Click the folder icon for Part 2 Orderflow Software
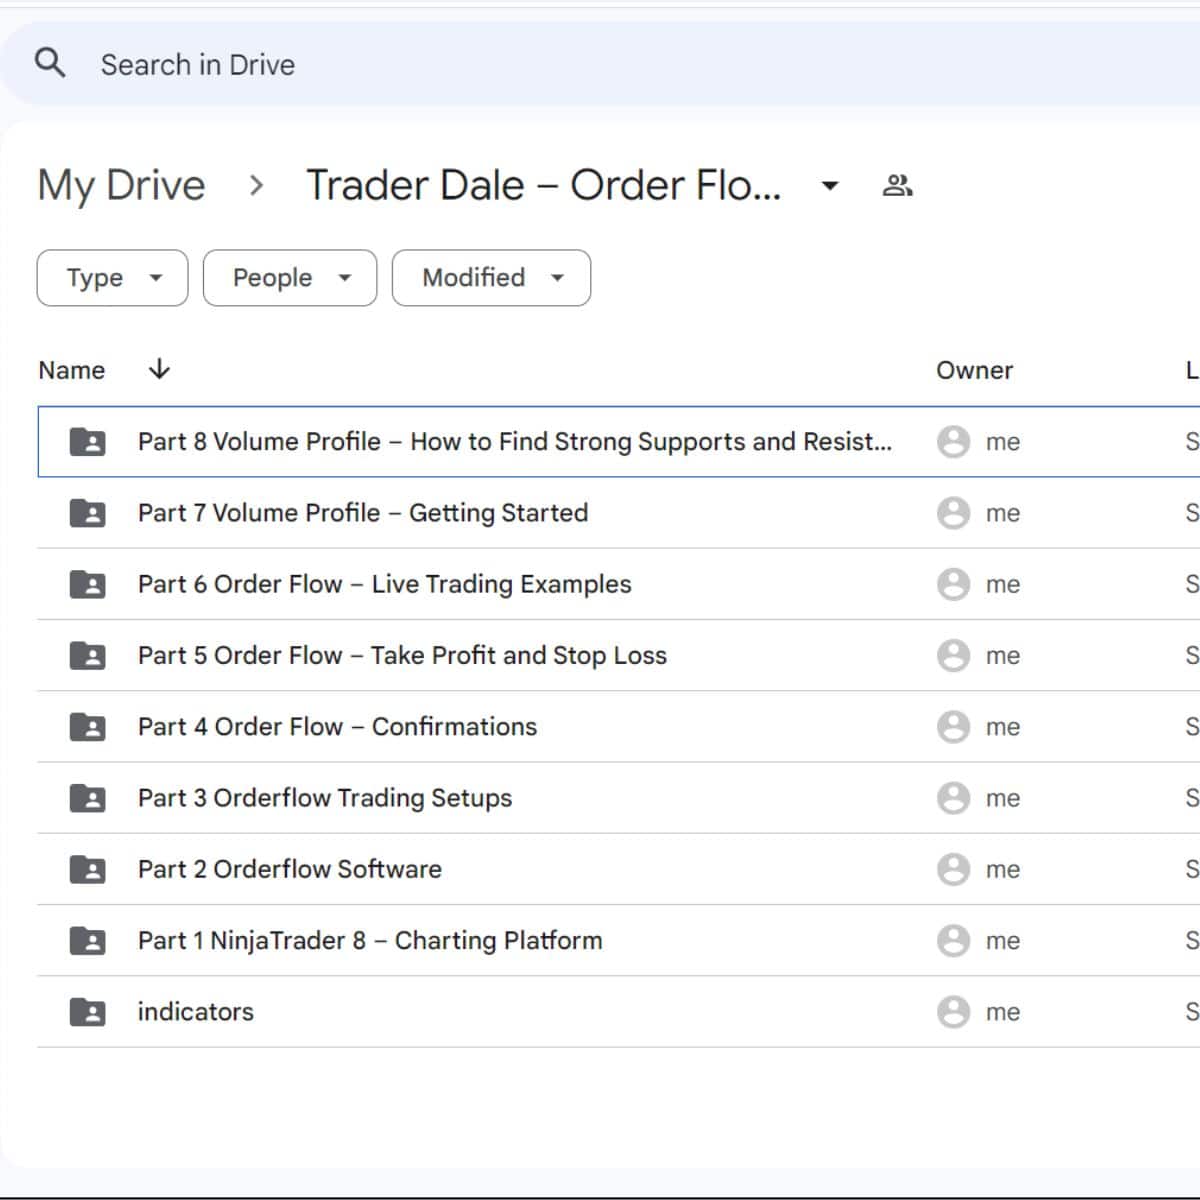The height and width of the screenshot is (1200, 1200). (87, 869)
